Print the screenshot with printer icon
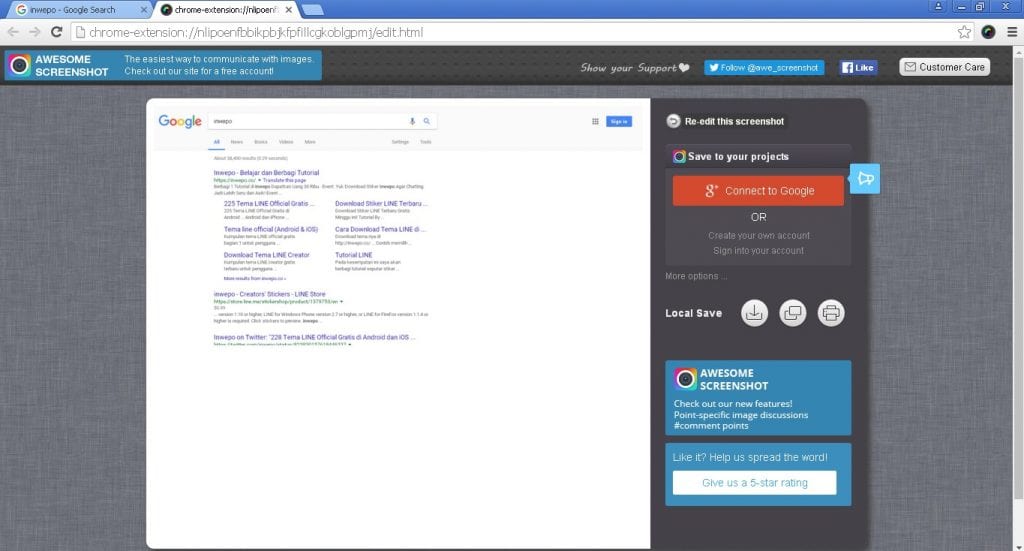 831,313
